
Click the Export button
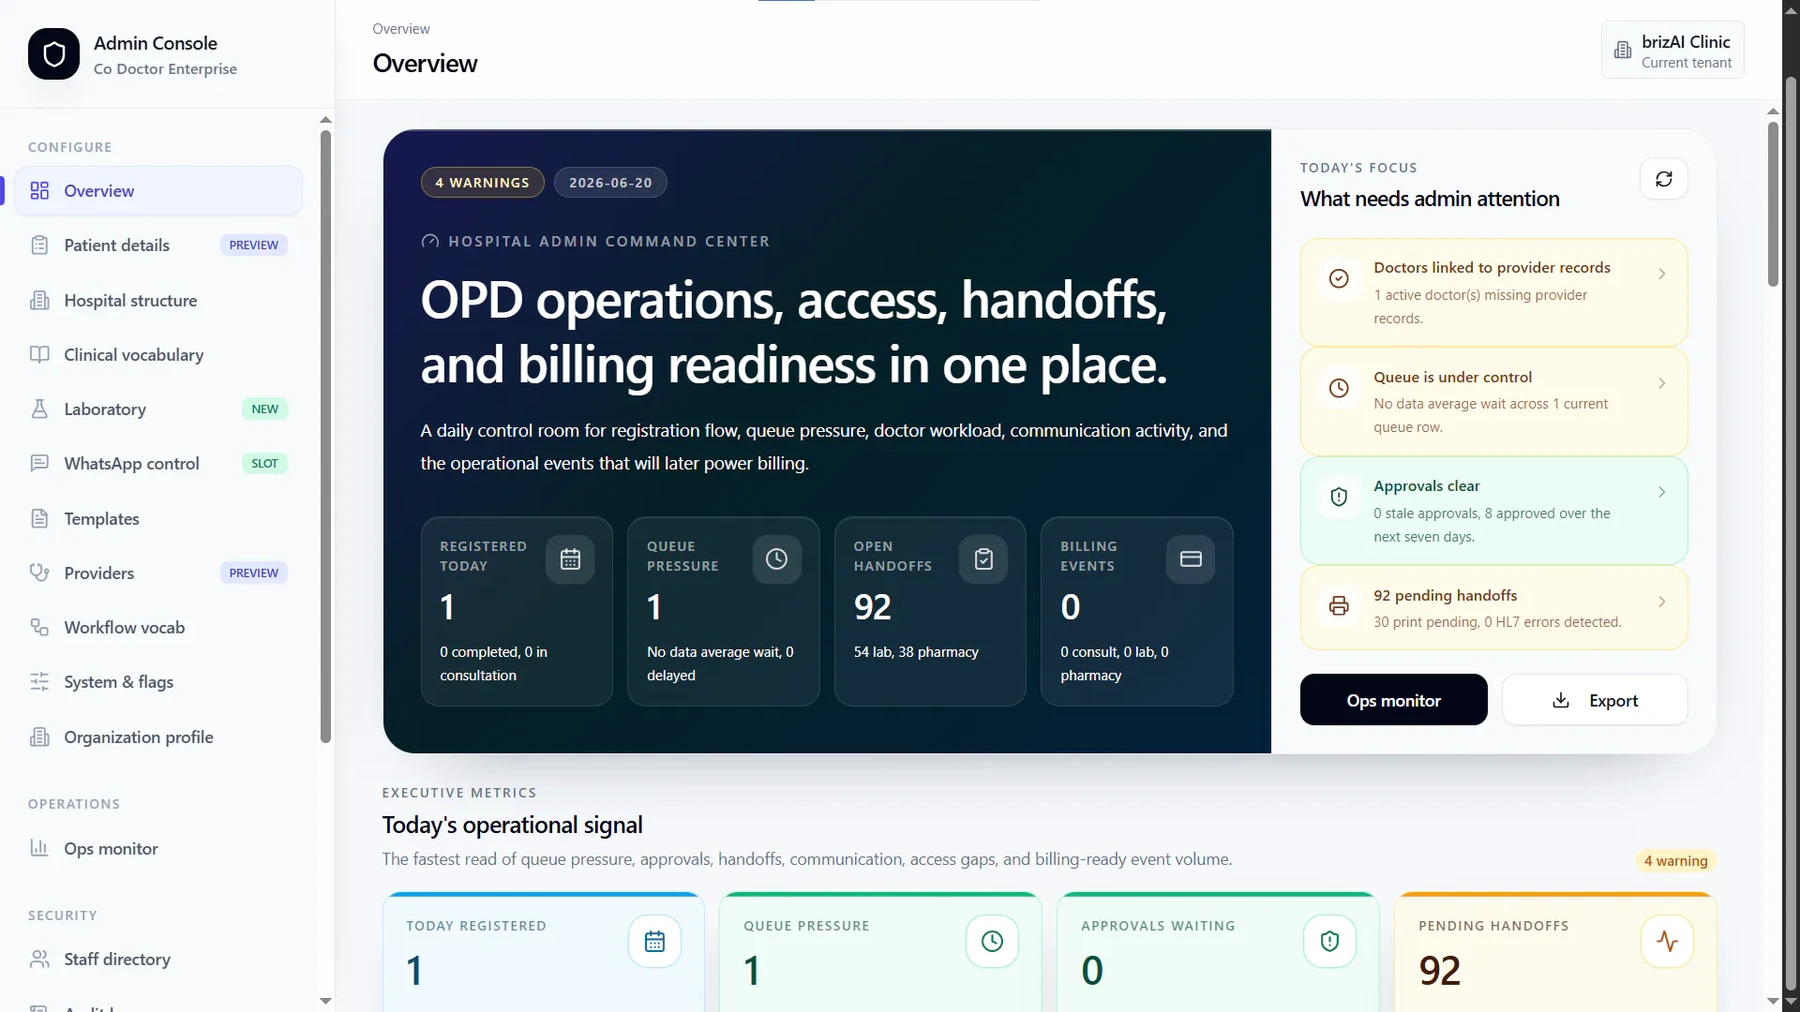click(x=1595, y=700)
